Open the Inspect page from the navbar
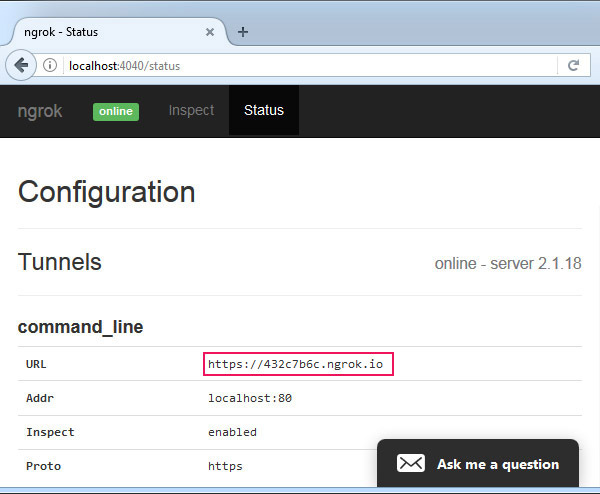Viewport: 600px width, 494px height. tap(191, 110)
